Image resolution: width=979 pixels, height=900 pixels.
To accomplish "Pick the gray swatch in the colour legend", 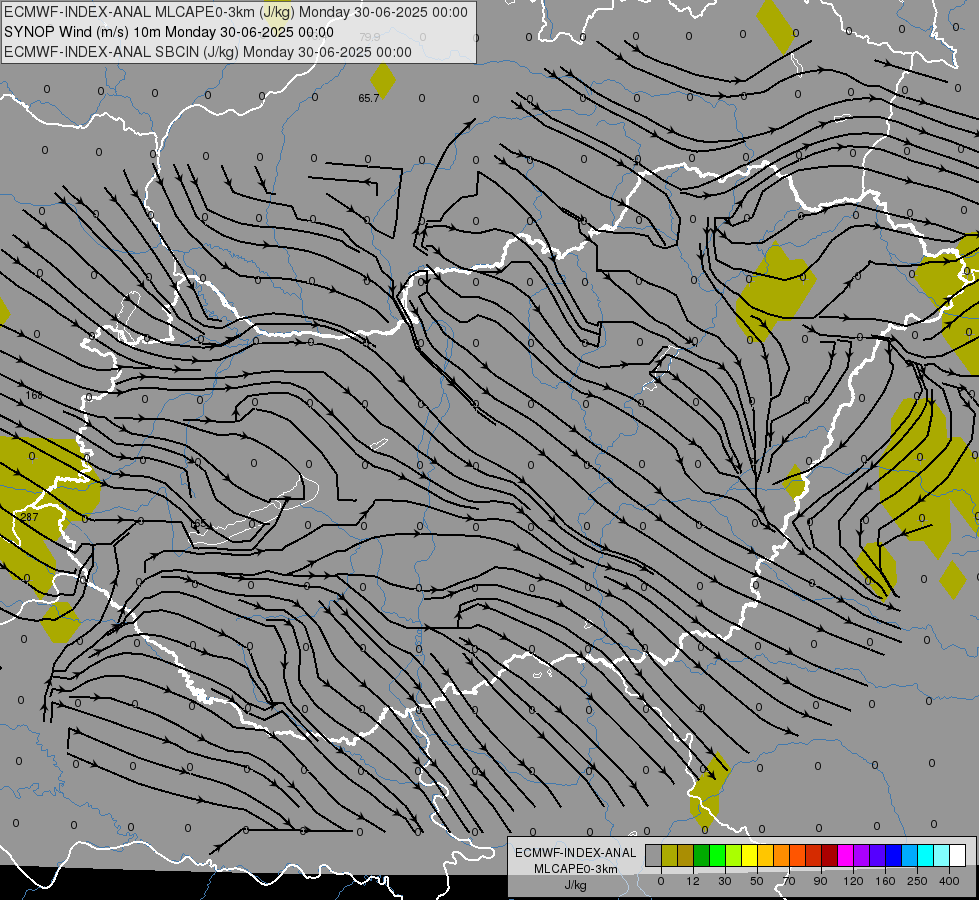I will click(654, 855).
